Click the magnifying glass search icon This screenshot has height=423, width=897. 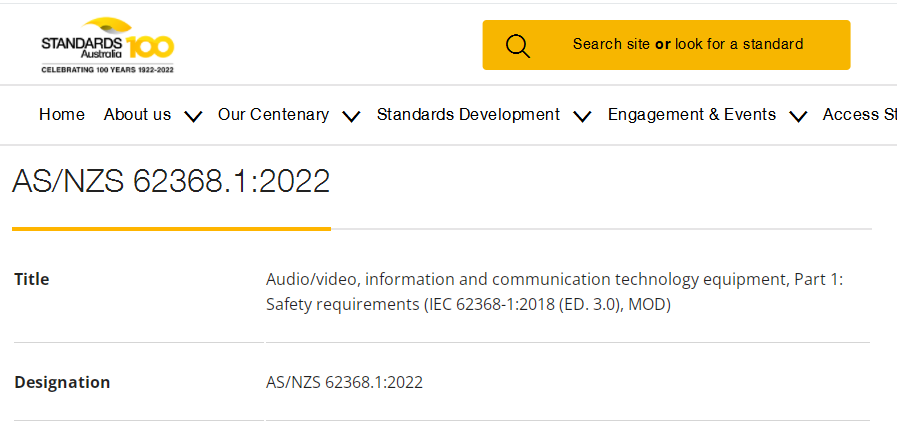tap(518, 46)
